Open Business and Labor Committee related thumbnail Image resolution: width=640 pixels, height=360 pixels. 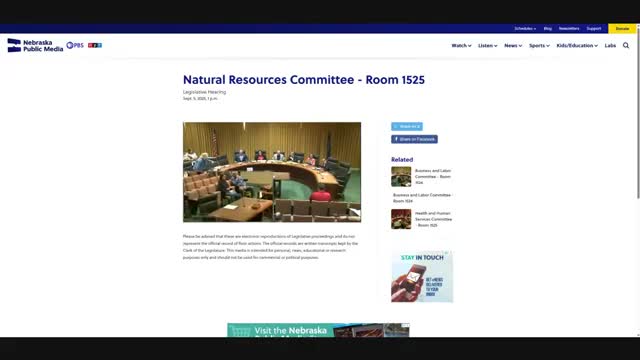click(x=401, y=176)
